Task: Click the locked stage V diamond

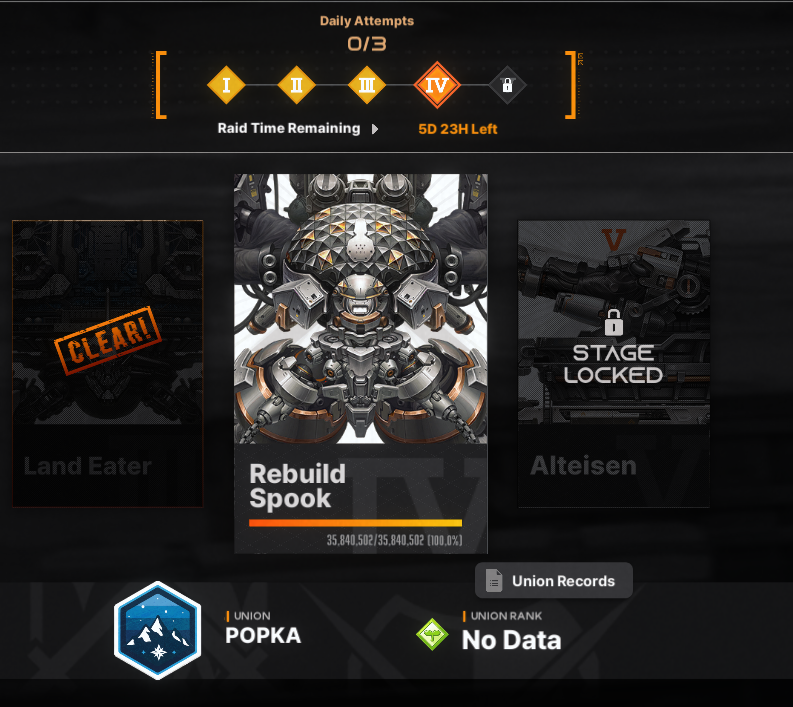Action: (507, 85)
